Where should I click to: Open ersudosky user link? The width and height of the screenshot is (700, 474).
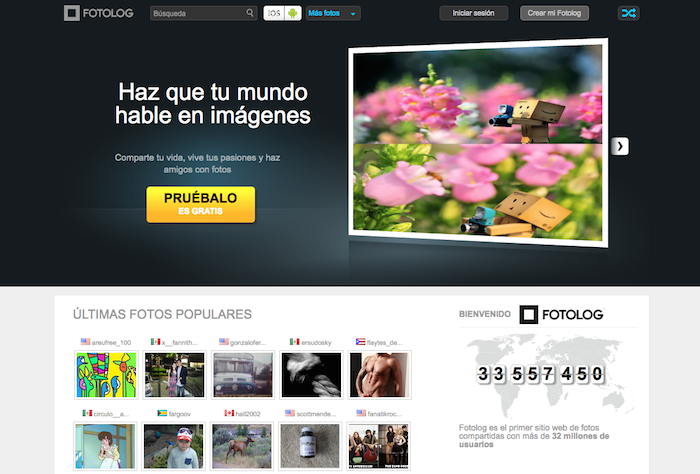point(316,343)
